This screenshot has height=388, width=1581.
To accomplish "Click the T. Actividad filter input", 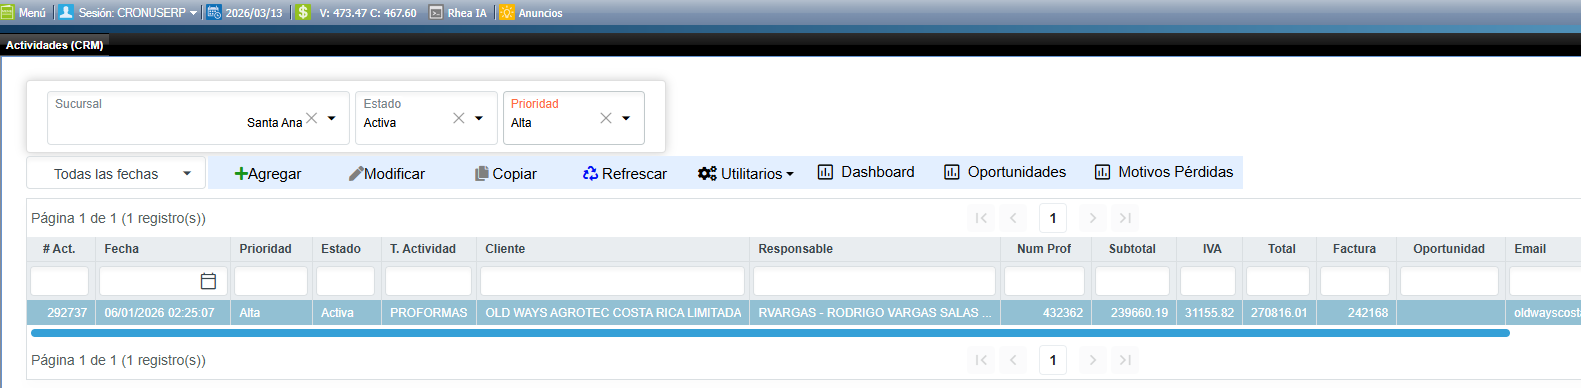I will [x=429, y=281].
